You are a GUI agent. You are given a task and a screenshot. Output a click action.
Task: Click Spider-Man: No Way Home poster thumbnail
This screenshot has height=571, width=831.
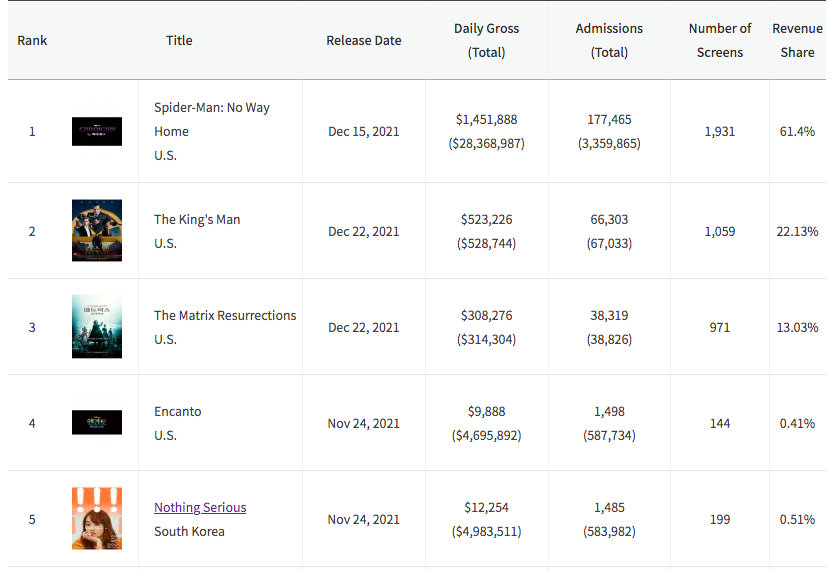[x=97, y=131]
